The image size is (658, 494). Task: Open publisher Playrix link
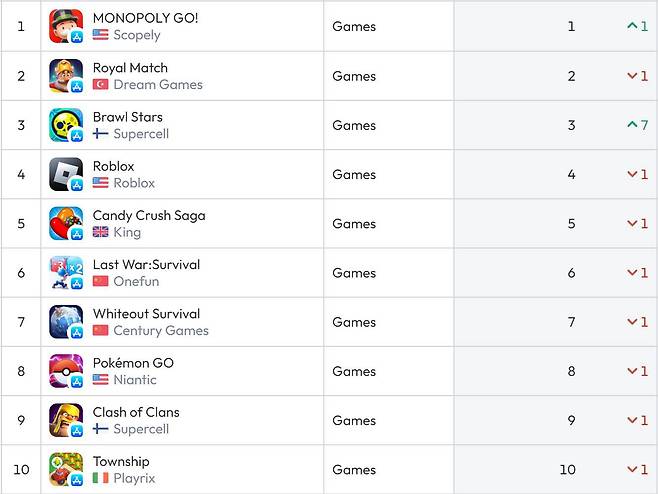(136, 478)
